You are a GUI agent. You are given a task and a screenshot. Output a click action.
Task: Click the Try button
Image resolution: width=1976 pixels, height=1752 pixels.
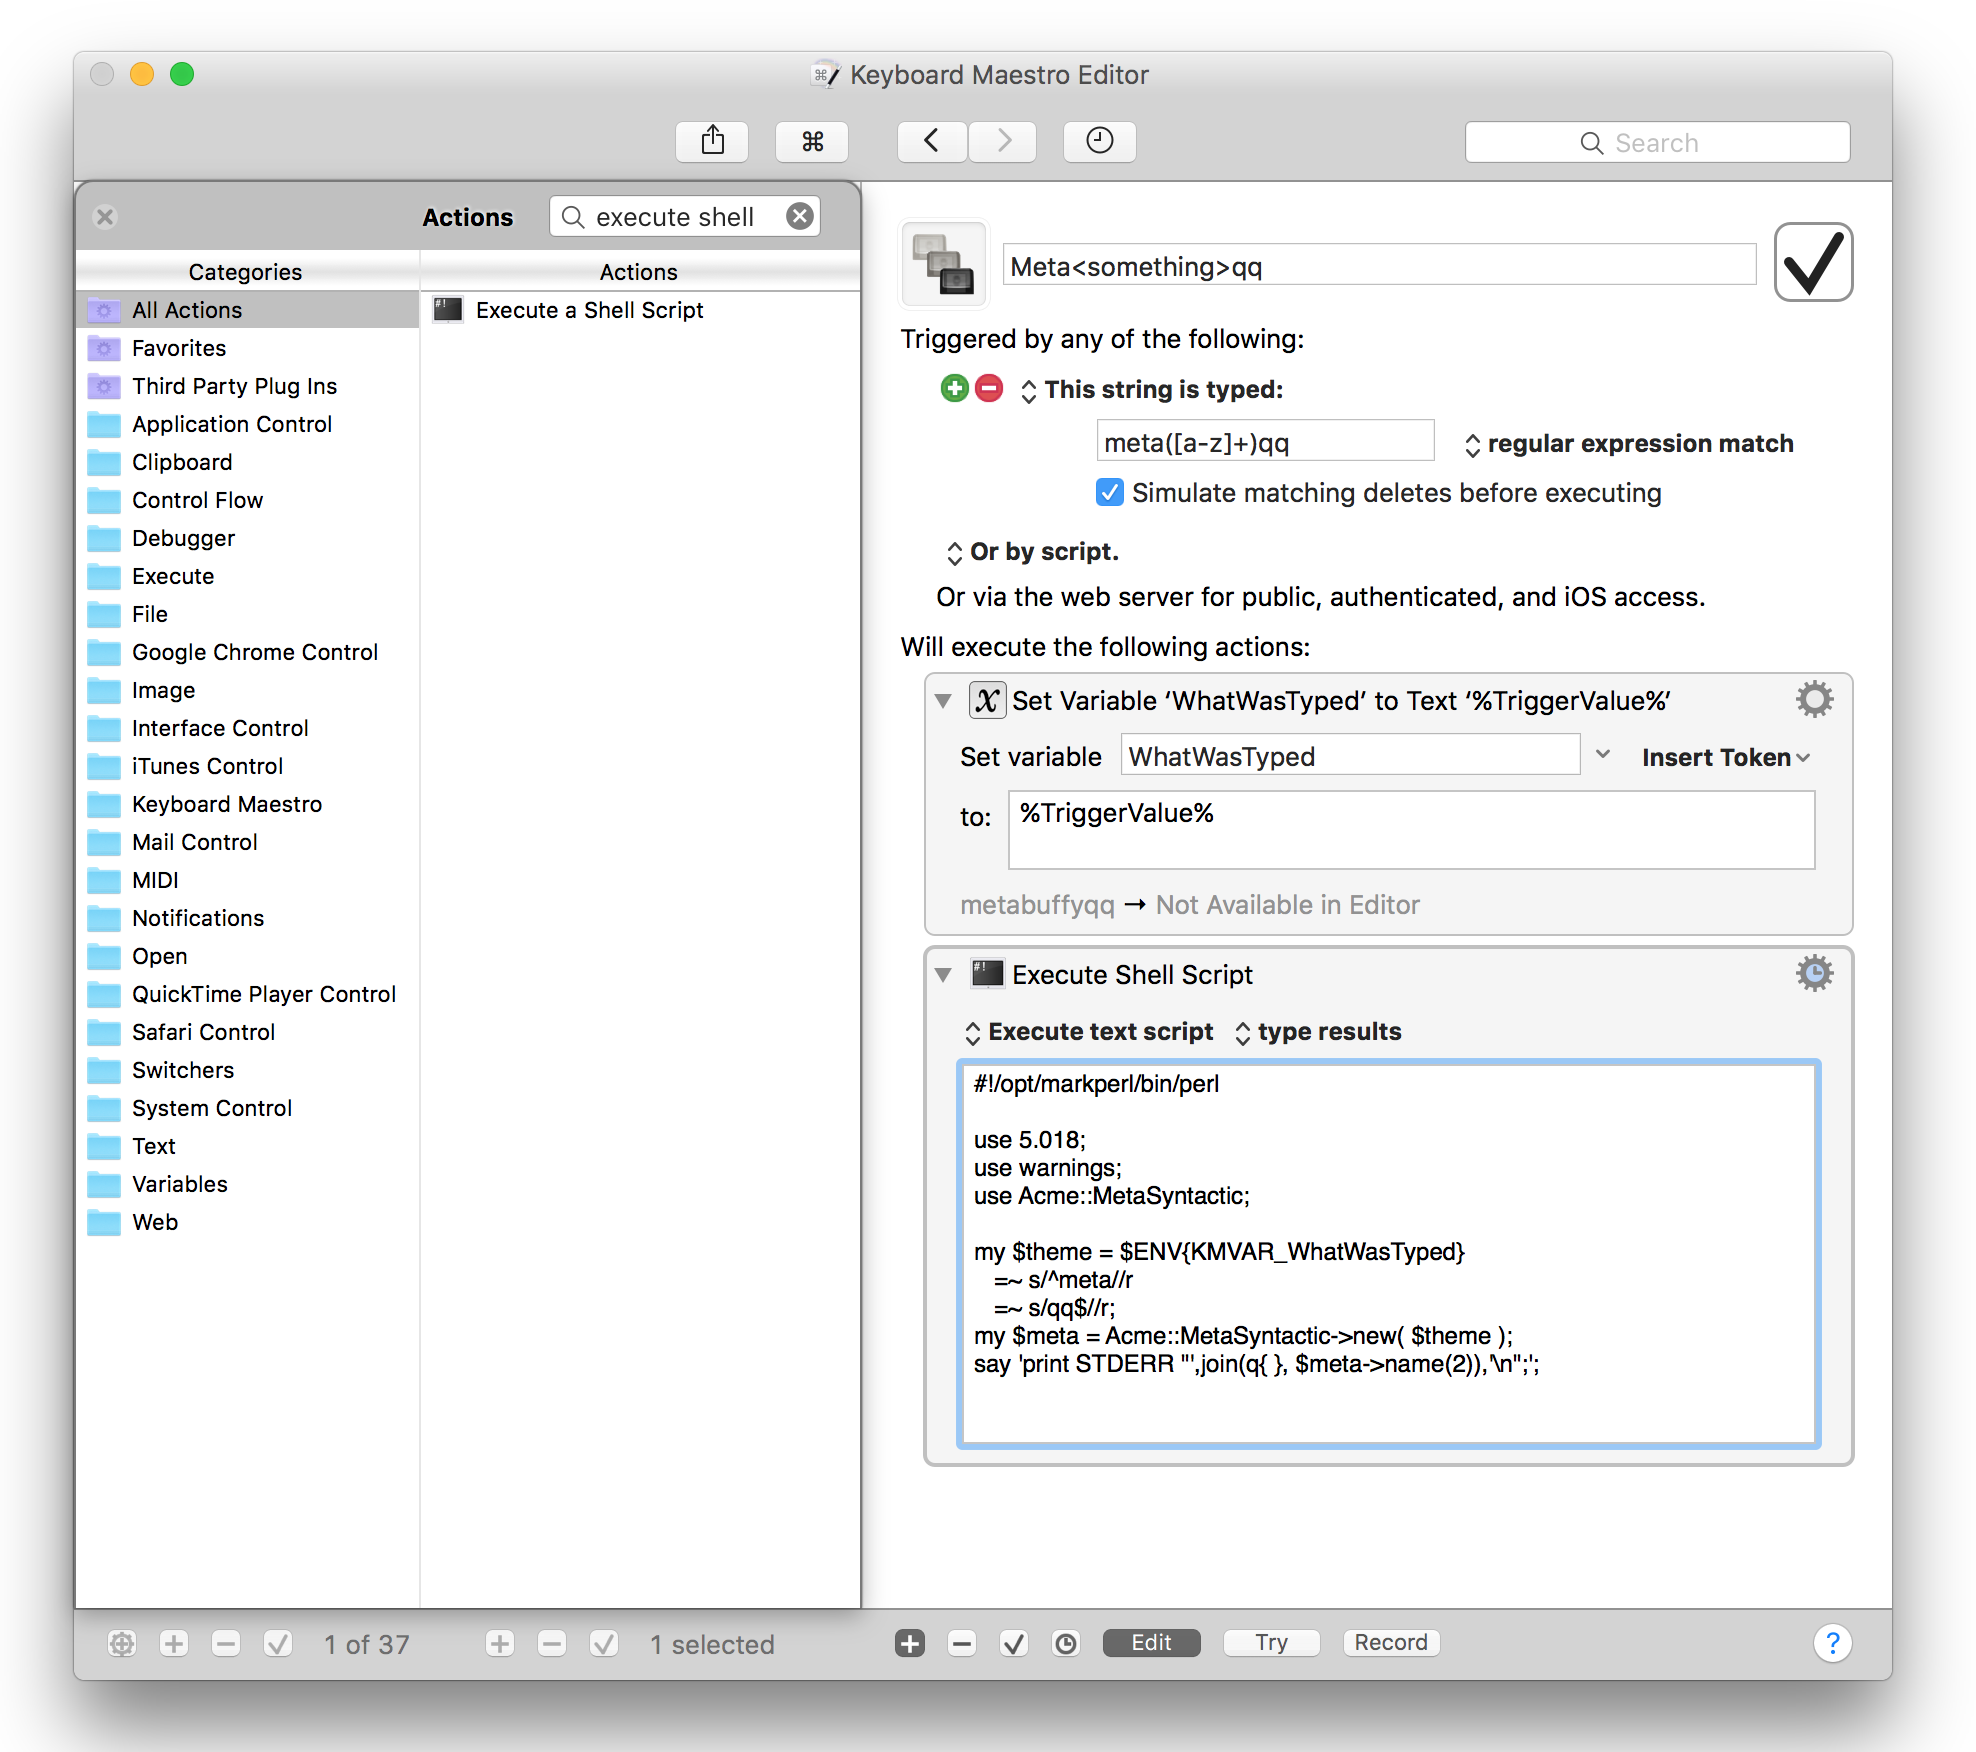click(1271, 1642)
